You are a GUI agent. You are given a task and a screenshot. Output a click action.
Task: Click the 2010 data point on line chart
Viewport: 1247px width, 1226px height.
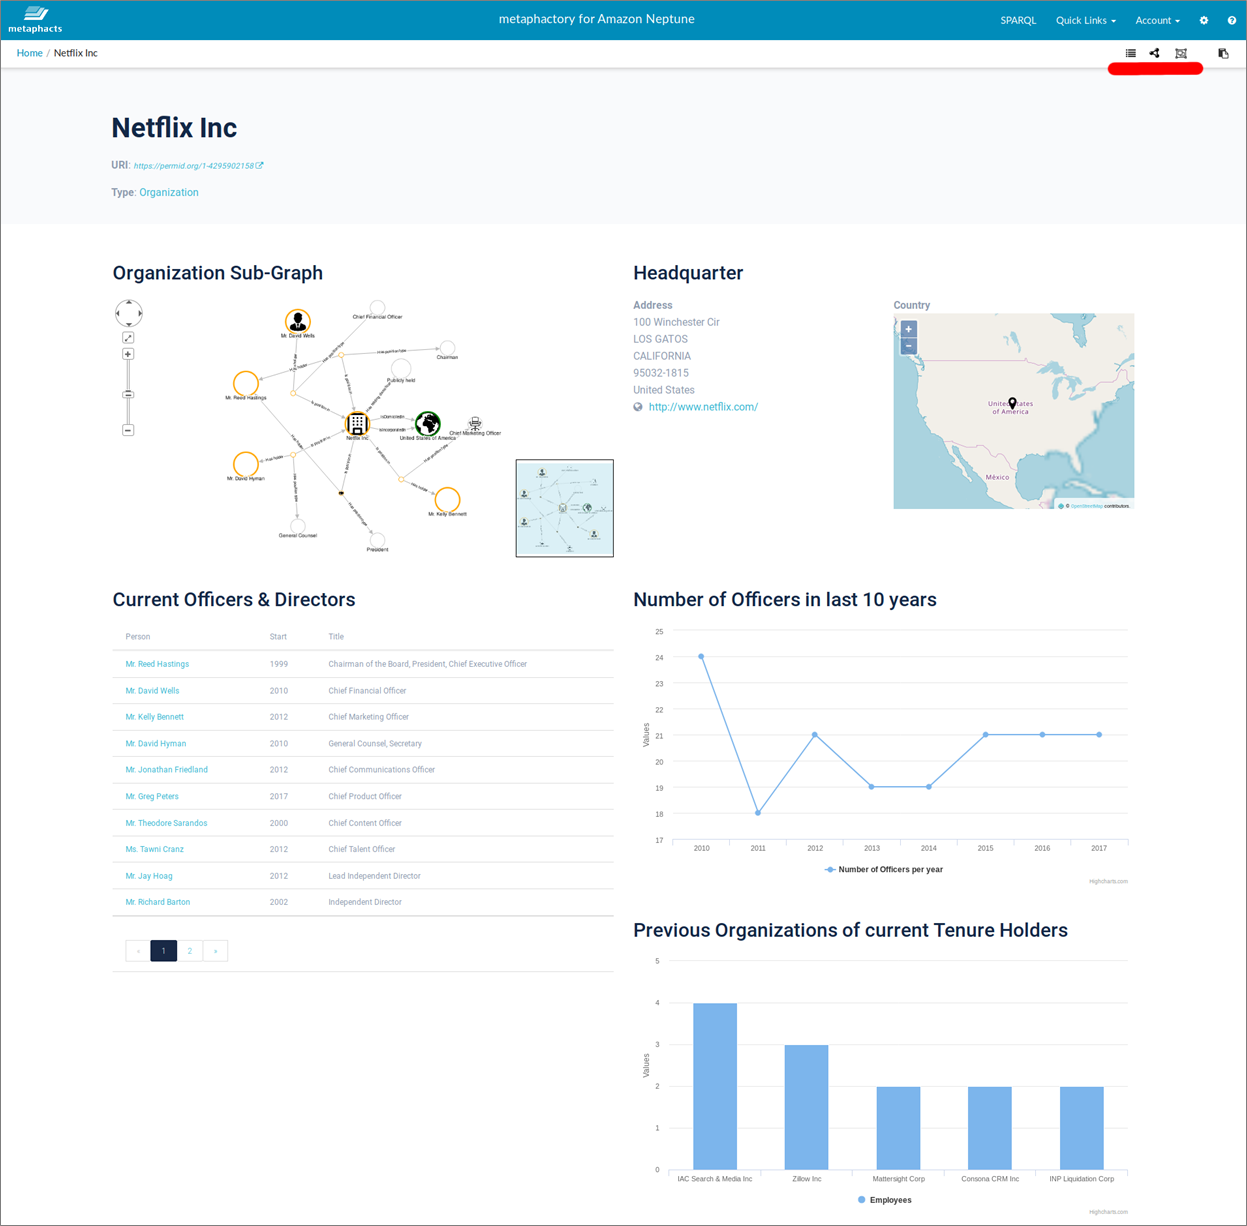pyautogui.click(x=701, y=657)
